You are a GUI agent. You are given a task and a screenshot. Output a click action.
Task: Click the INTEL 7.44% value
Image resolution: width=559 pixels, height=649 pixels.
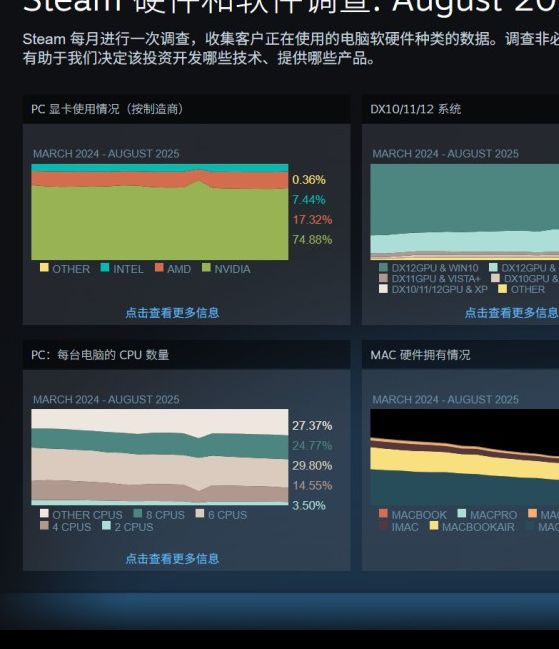tap(309, 200)
